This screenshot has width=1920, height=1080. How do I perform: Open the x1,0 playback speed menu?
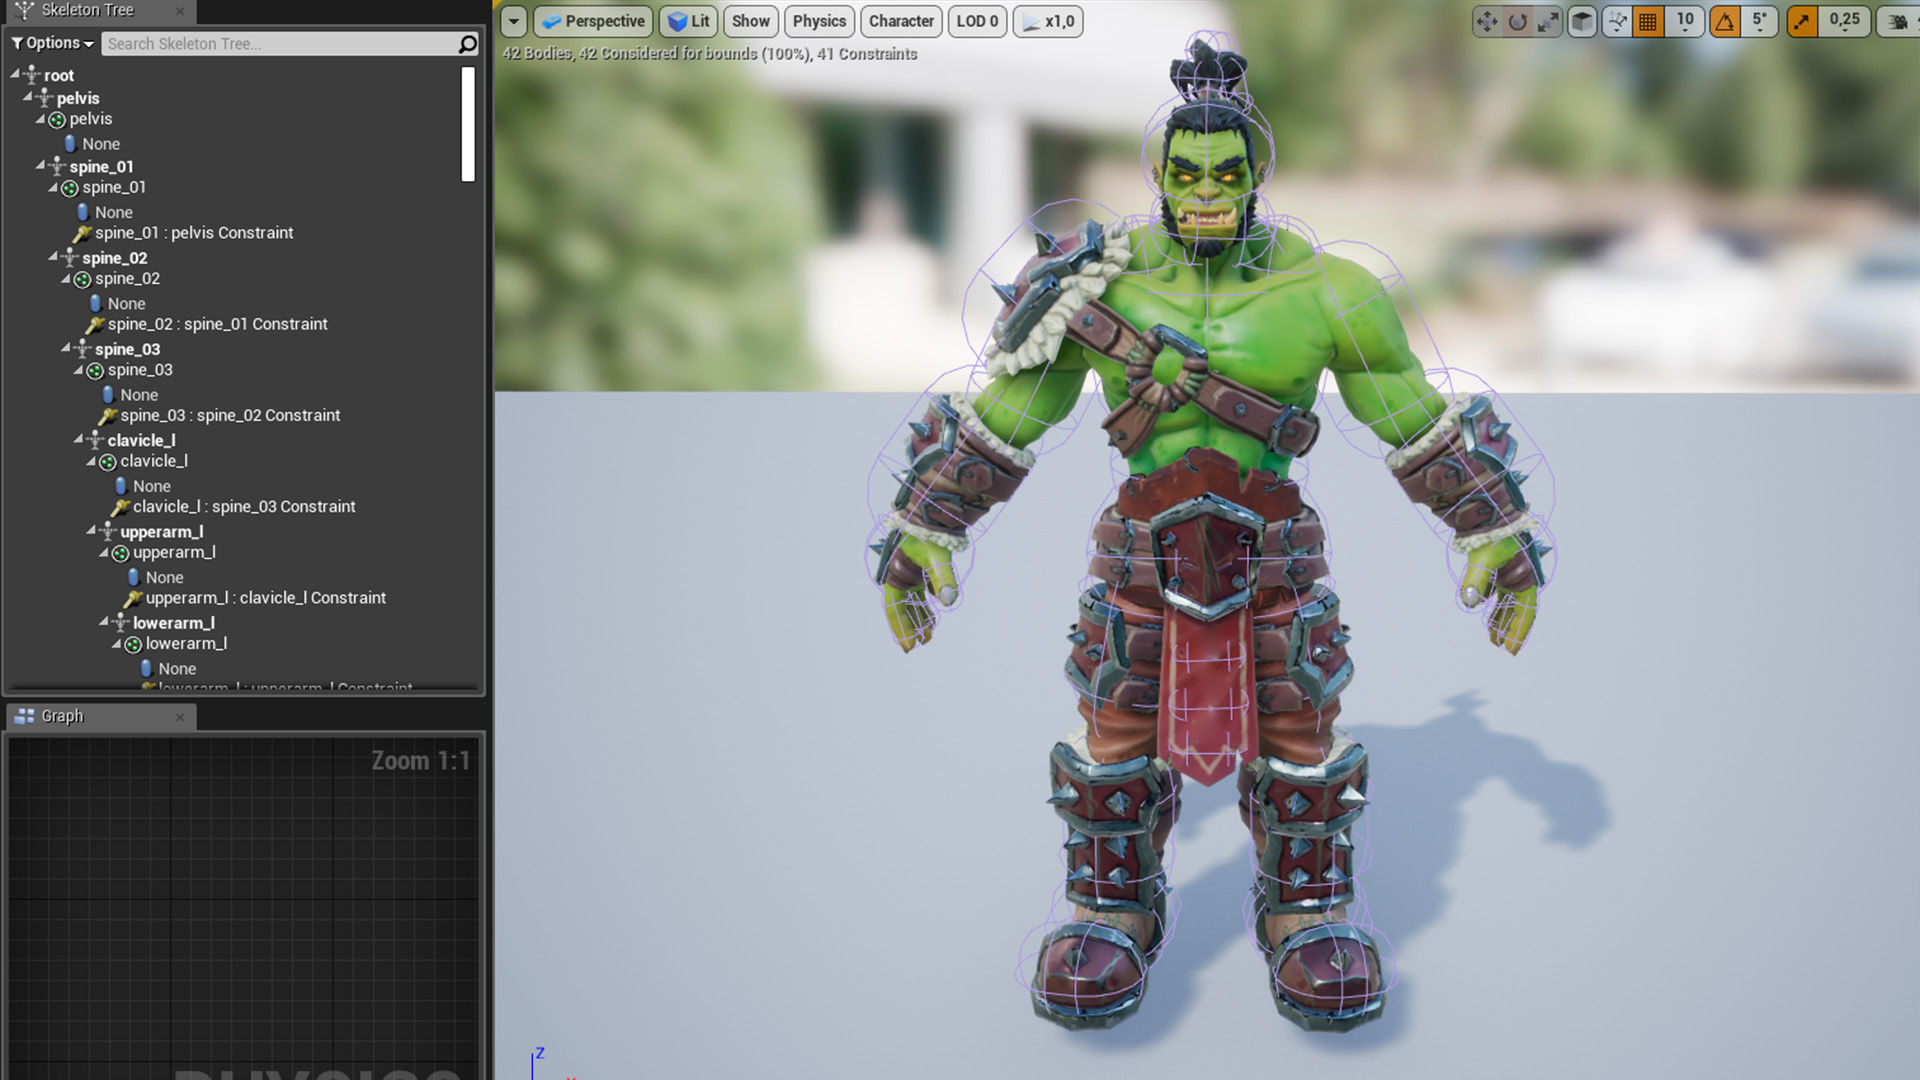click(x=1048, y=21)
